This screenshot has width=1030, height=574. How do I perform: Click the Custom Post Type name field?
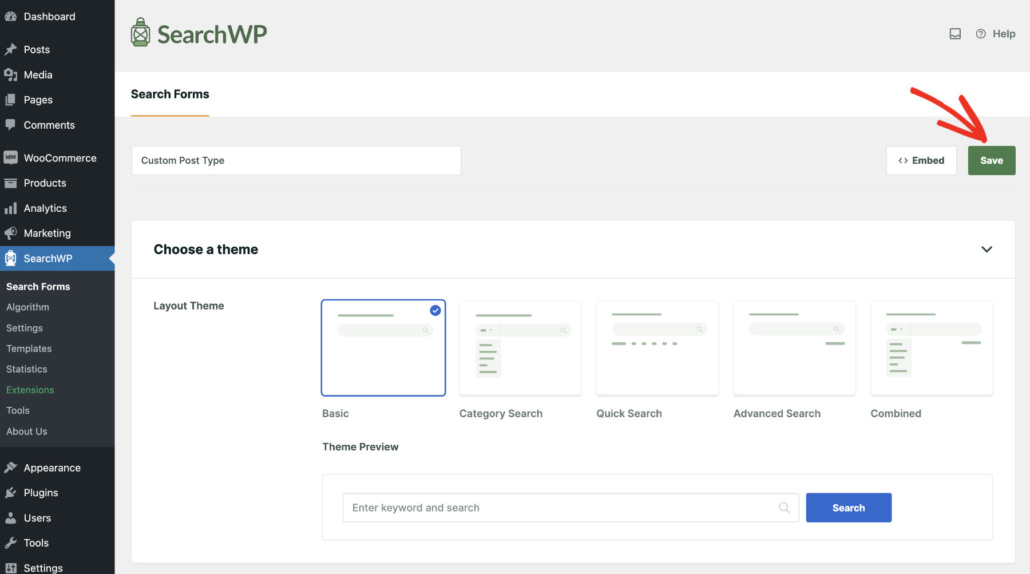(296, 160)
